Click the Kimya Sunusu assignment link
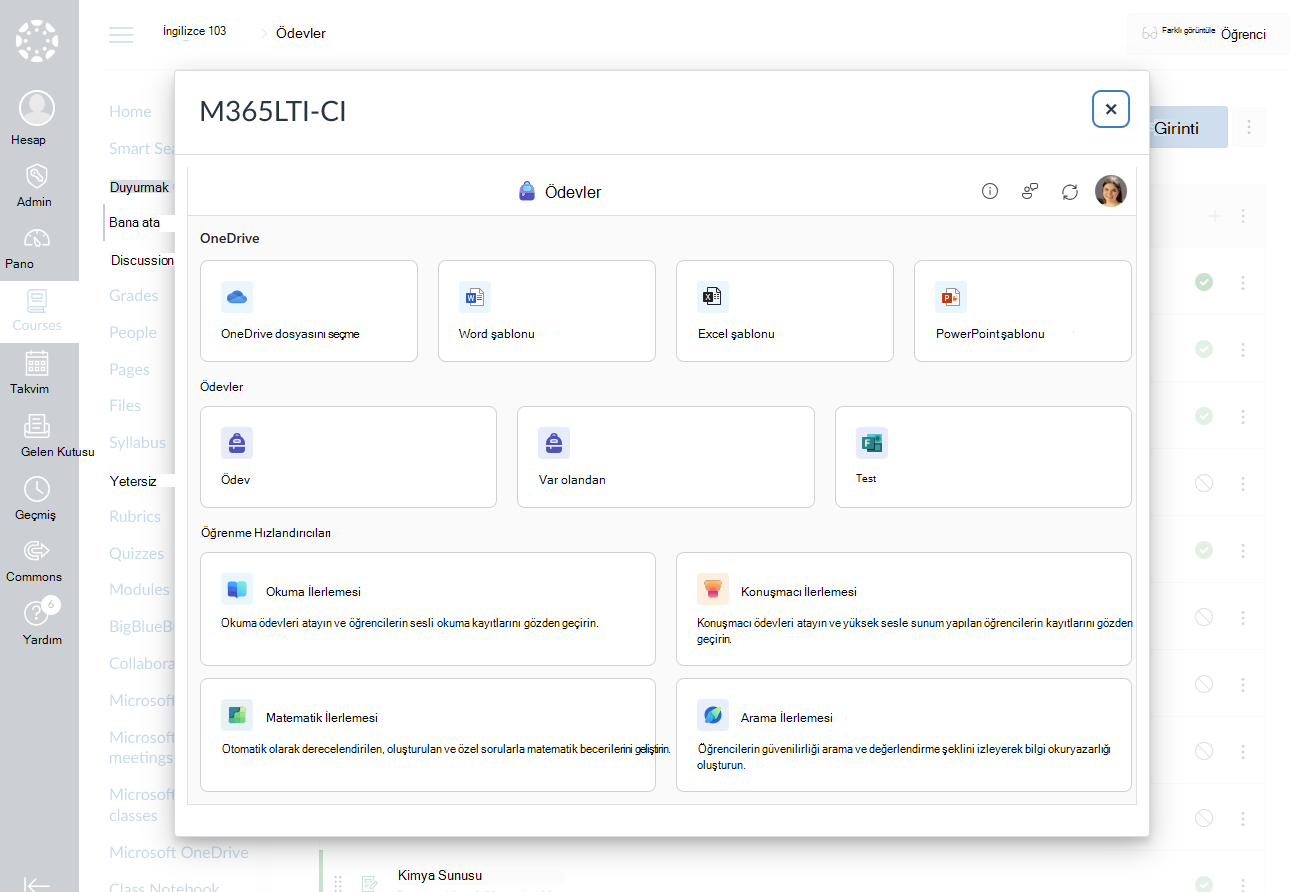Image resolution: width=1298 pixels, height=892 pixels. tap(440, 875)
